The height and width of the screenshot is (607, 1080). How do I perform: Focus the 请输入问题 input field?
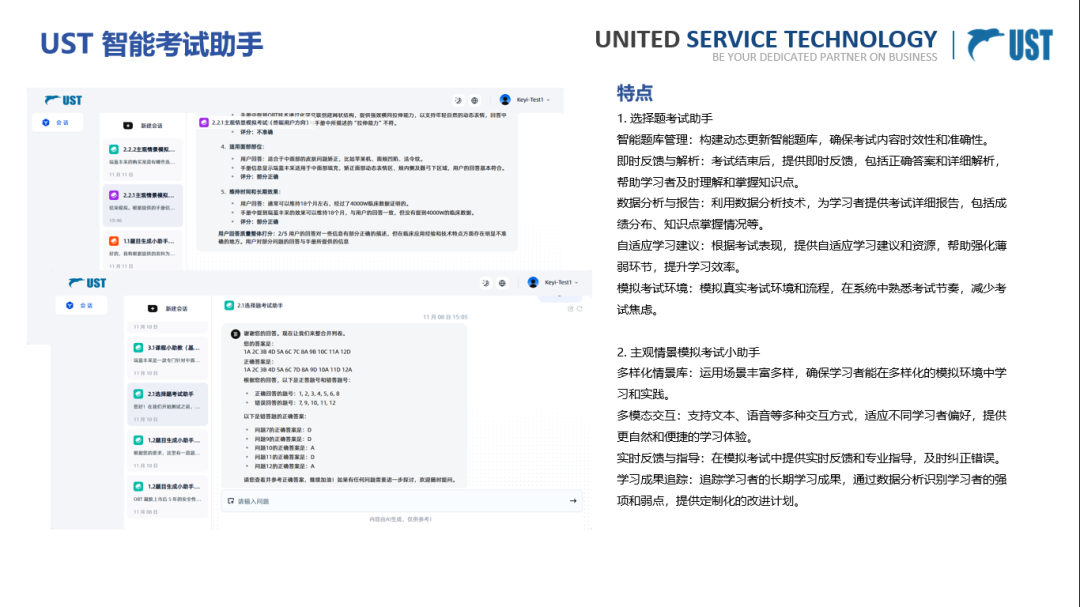[x=402, y=501]
